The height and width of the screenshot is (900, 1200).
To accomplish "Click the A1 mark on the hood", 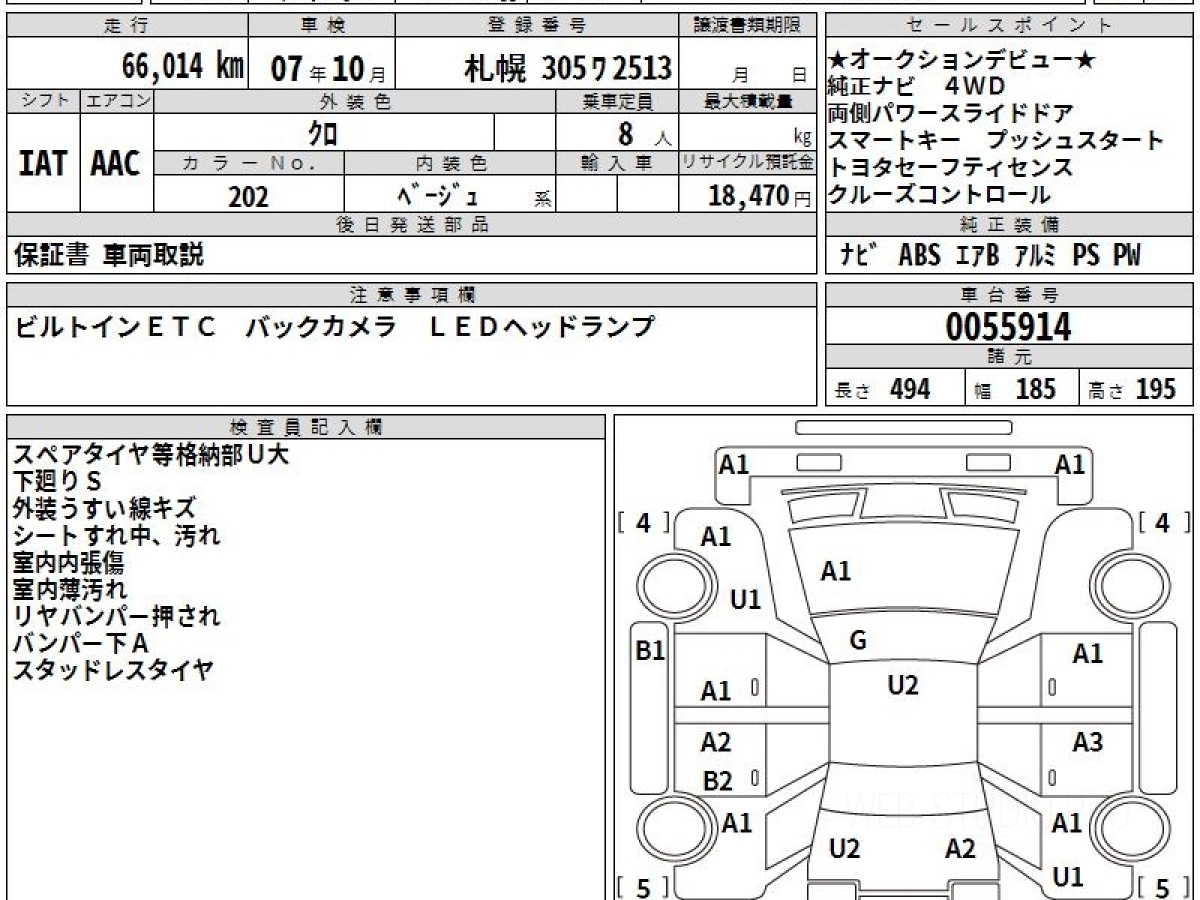I will pyautogui.click(x=836, y=572).
